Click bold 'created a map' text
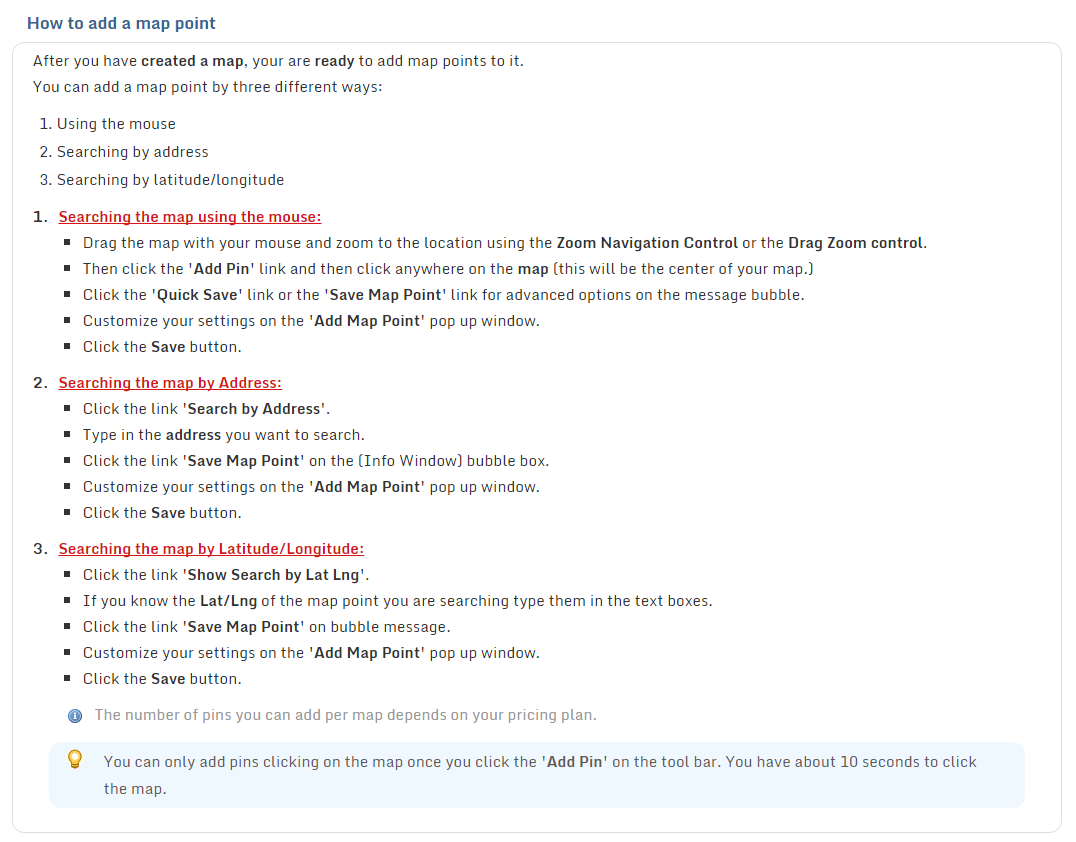 coord(192,61)
